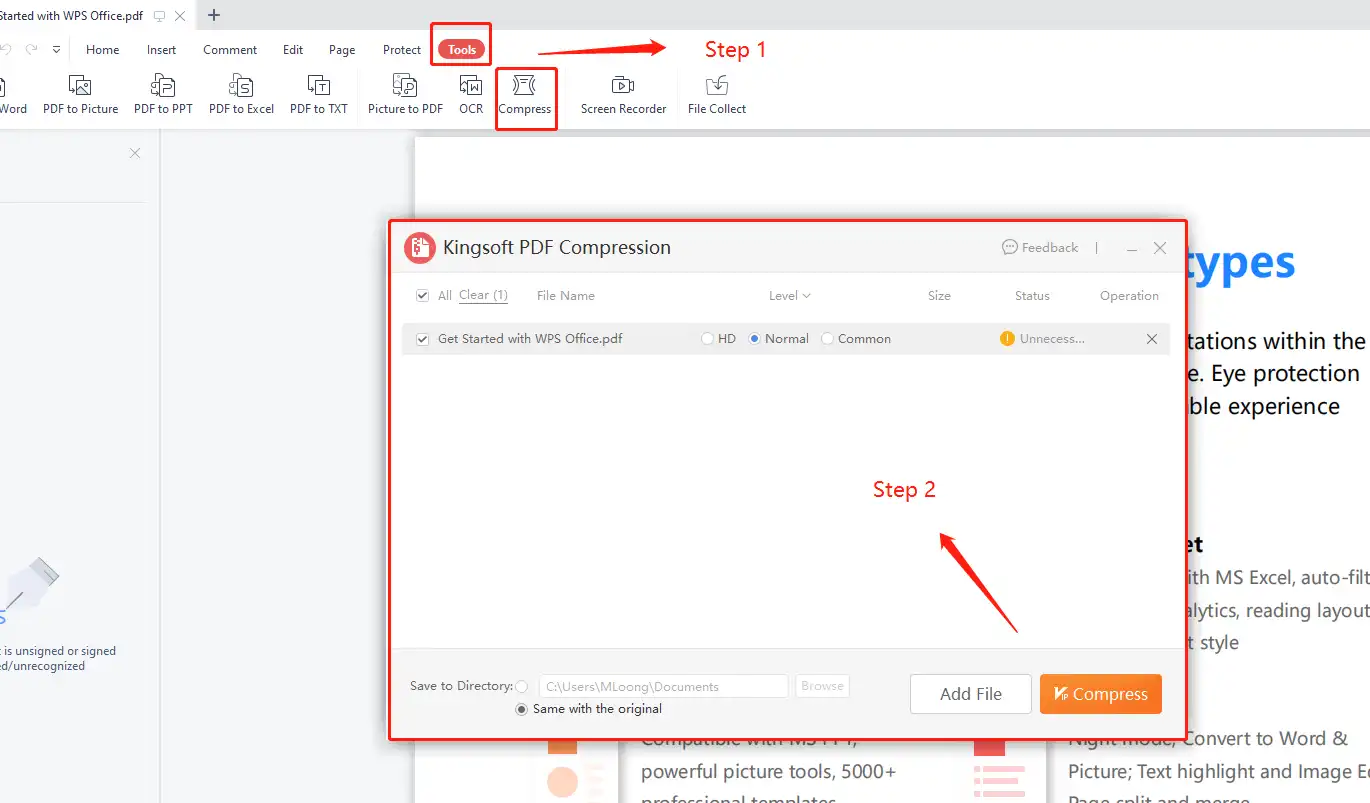Start the Screen Recorder tool
Screen dimensions: 1370x803
pos(623,95)
